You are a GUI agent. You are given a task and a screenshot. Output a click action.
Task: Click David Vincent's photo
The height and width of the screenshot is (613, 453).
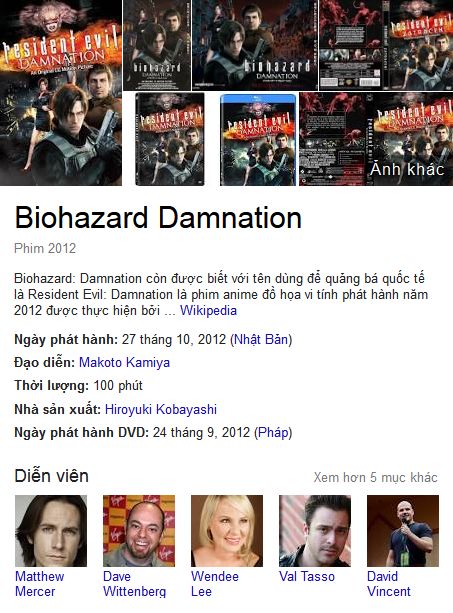click(x=403, y=531)
